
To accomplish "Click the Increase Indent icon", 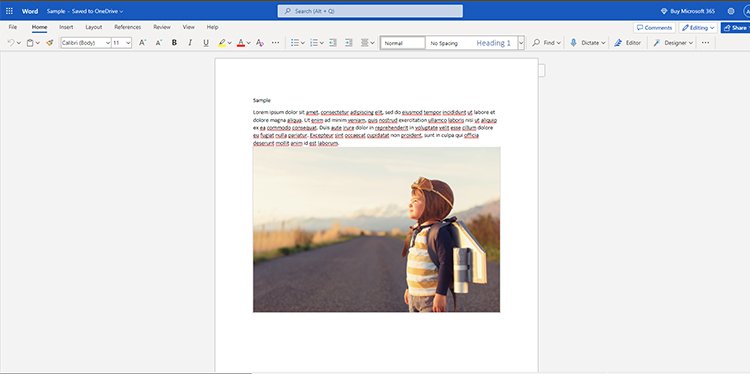I will (x=349, y=43).
